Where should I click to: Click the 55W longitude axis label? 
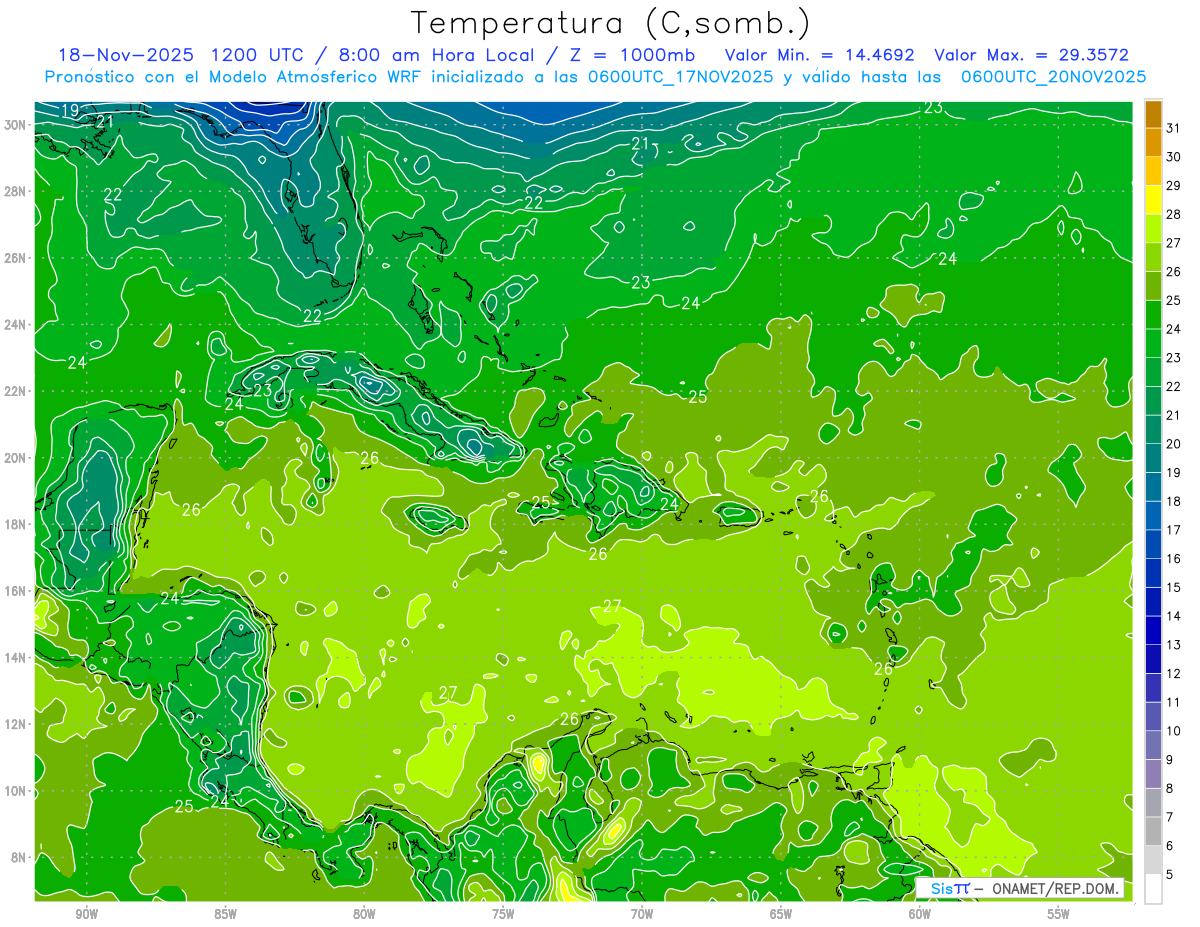pos(1059,914)
